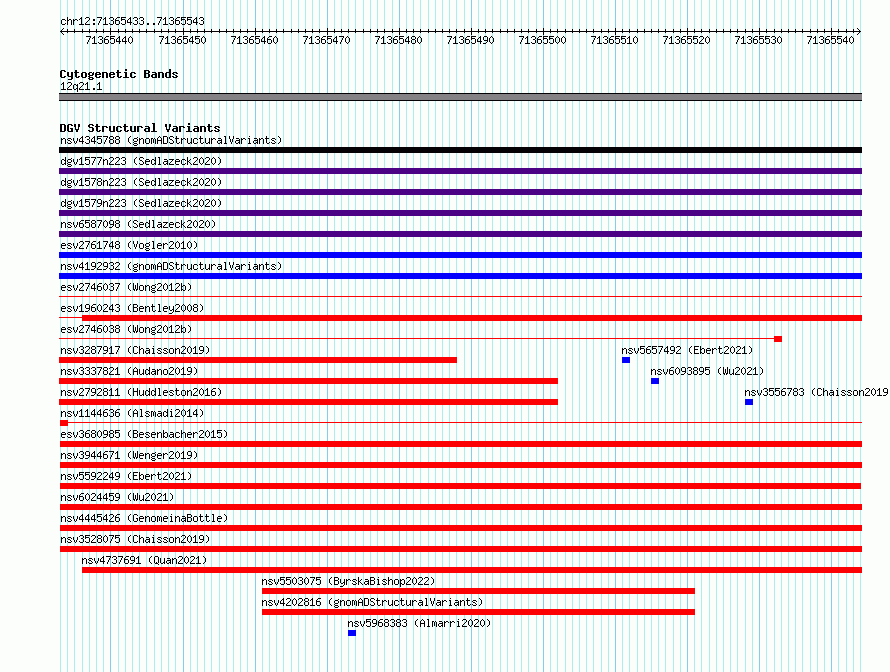890x672 pixels.
Task: Select the red bar under nsv2792811
Action: pos(308,402)
